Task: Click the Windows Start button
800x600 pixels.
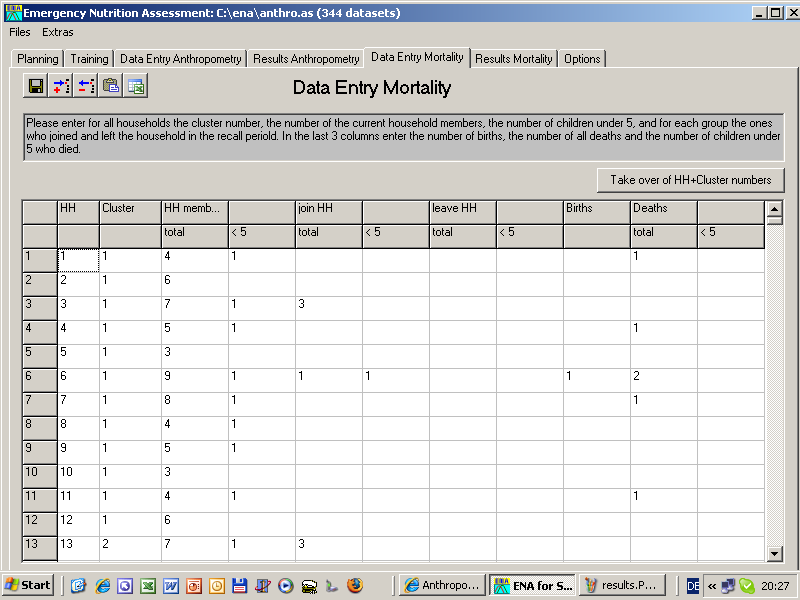Action: [28, 585]
